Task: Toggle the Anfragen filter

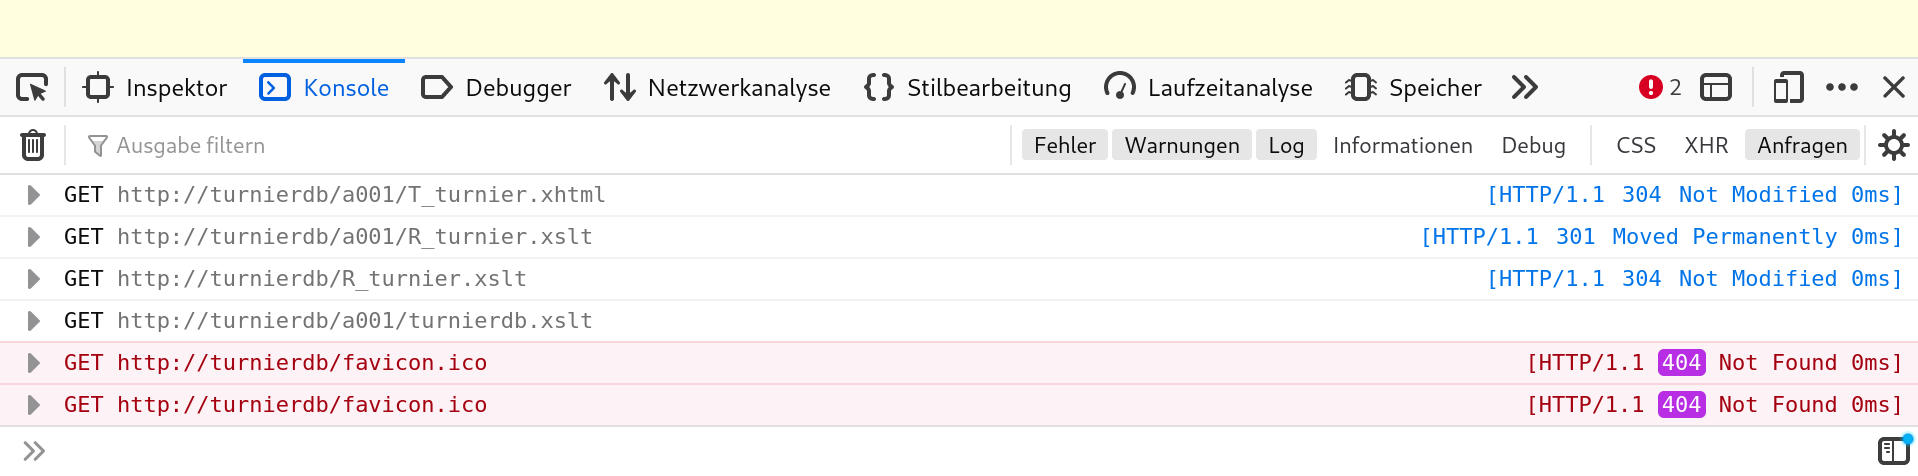Action: [x=1802, y=145]
